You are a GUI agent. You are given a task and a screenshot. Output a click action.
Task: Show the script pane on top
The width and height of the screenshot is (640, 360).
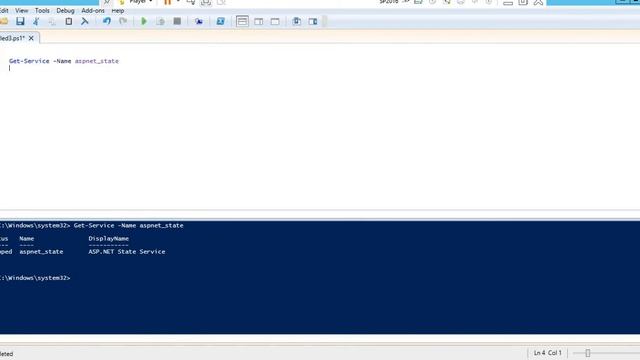coord(242,21)
